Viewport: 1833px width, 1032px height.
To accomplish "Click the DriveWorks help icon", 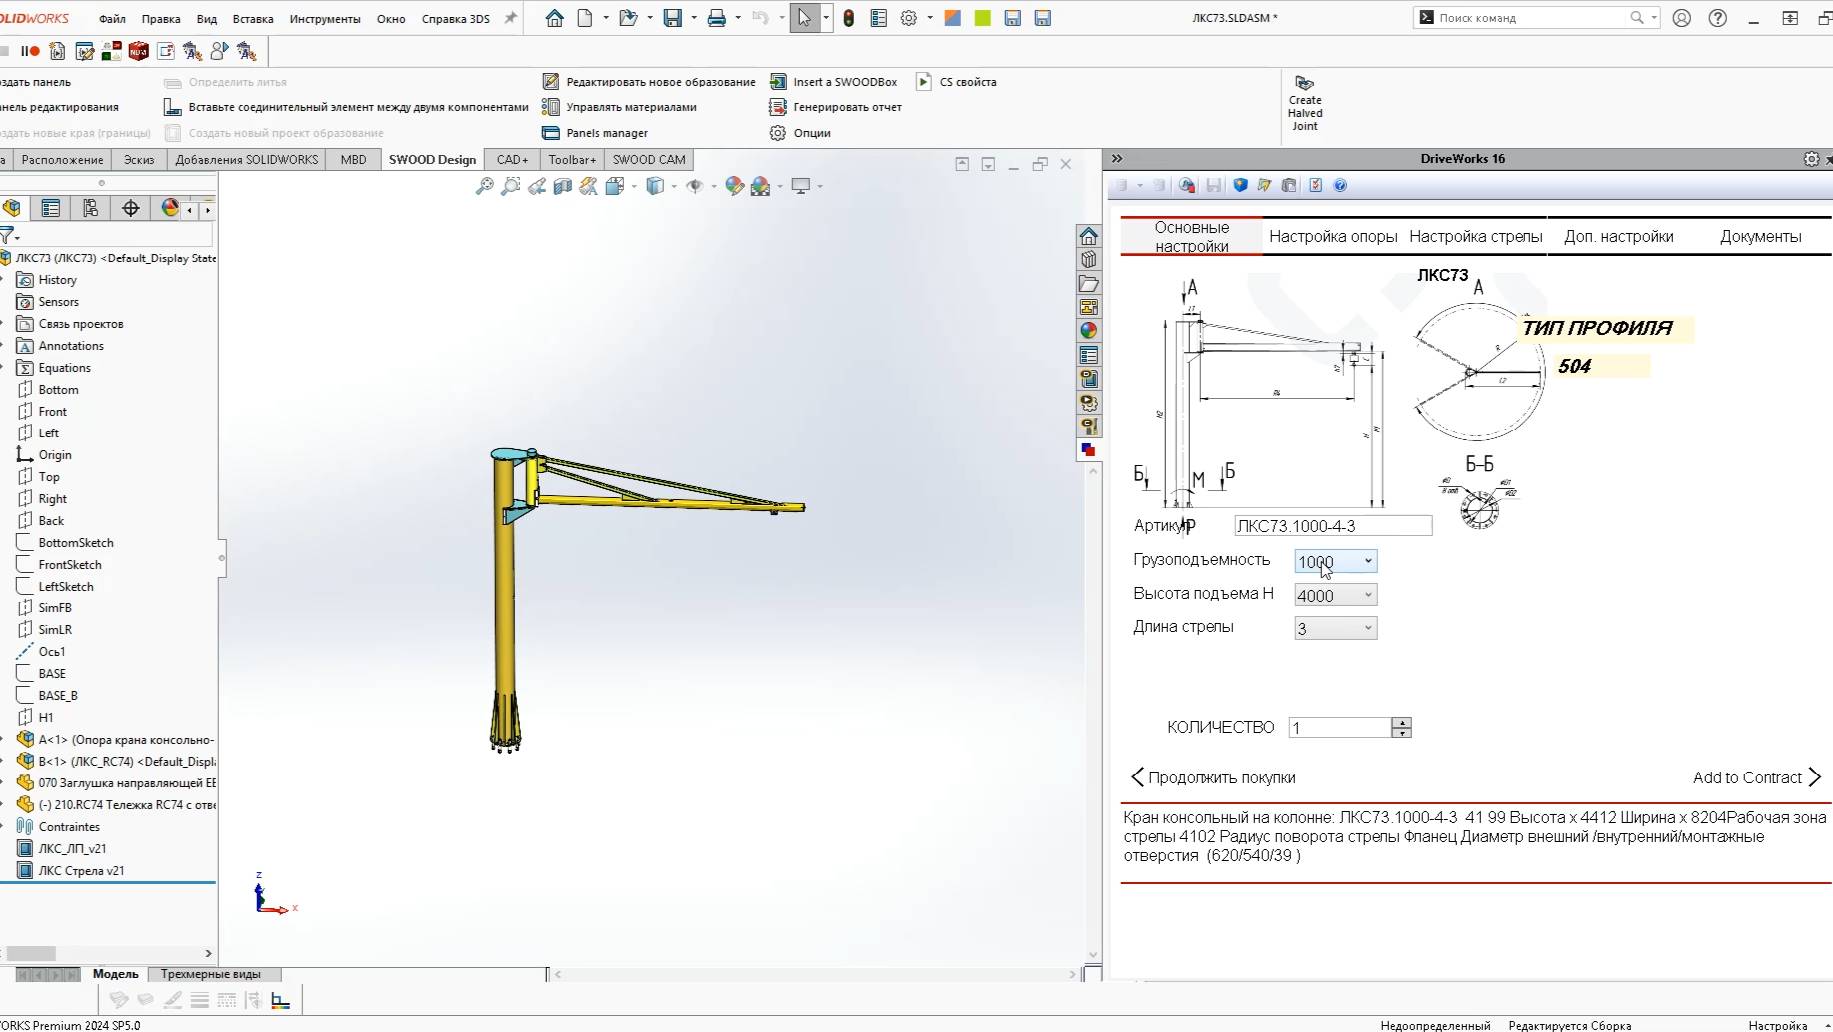I will pyautogui.click(x=1340, y=185).
